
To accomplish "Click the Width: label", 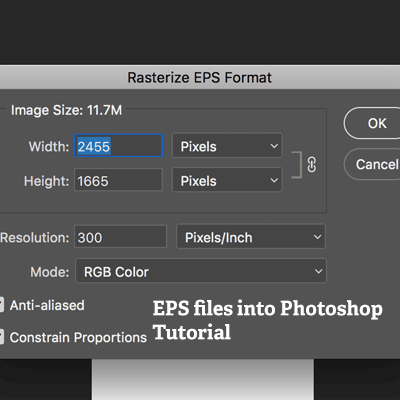I will point(49,146).
